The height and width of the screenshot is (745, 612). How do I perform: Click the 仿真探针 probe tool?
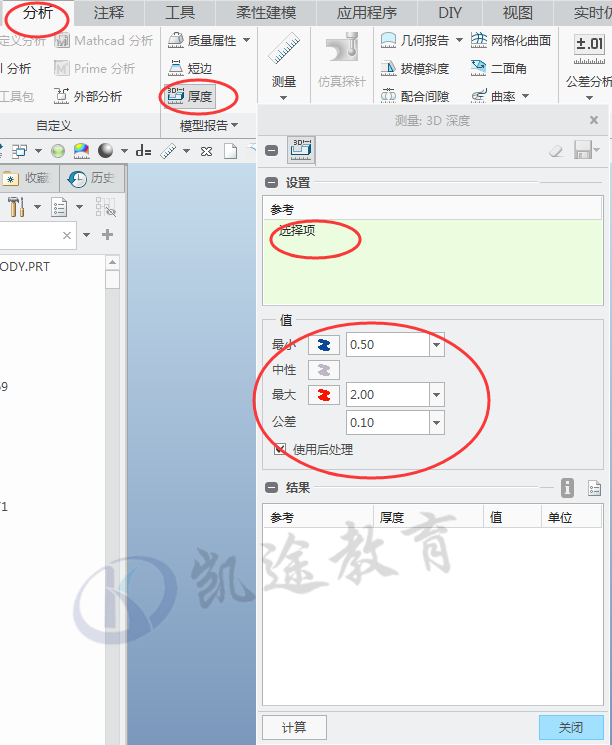click(x=342, y=59)
